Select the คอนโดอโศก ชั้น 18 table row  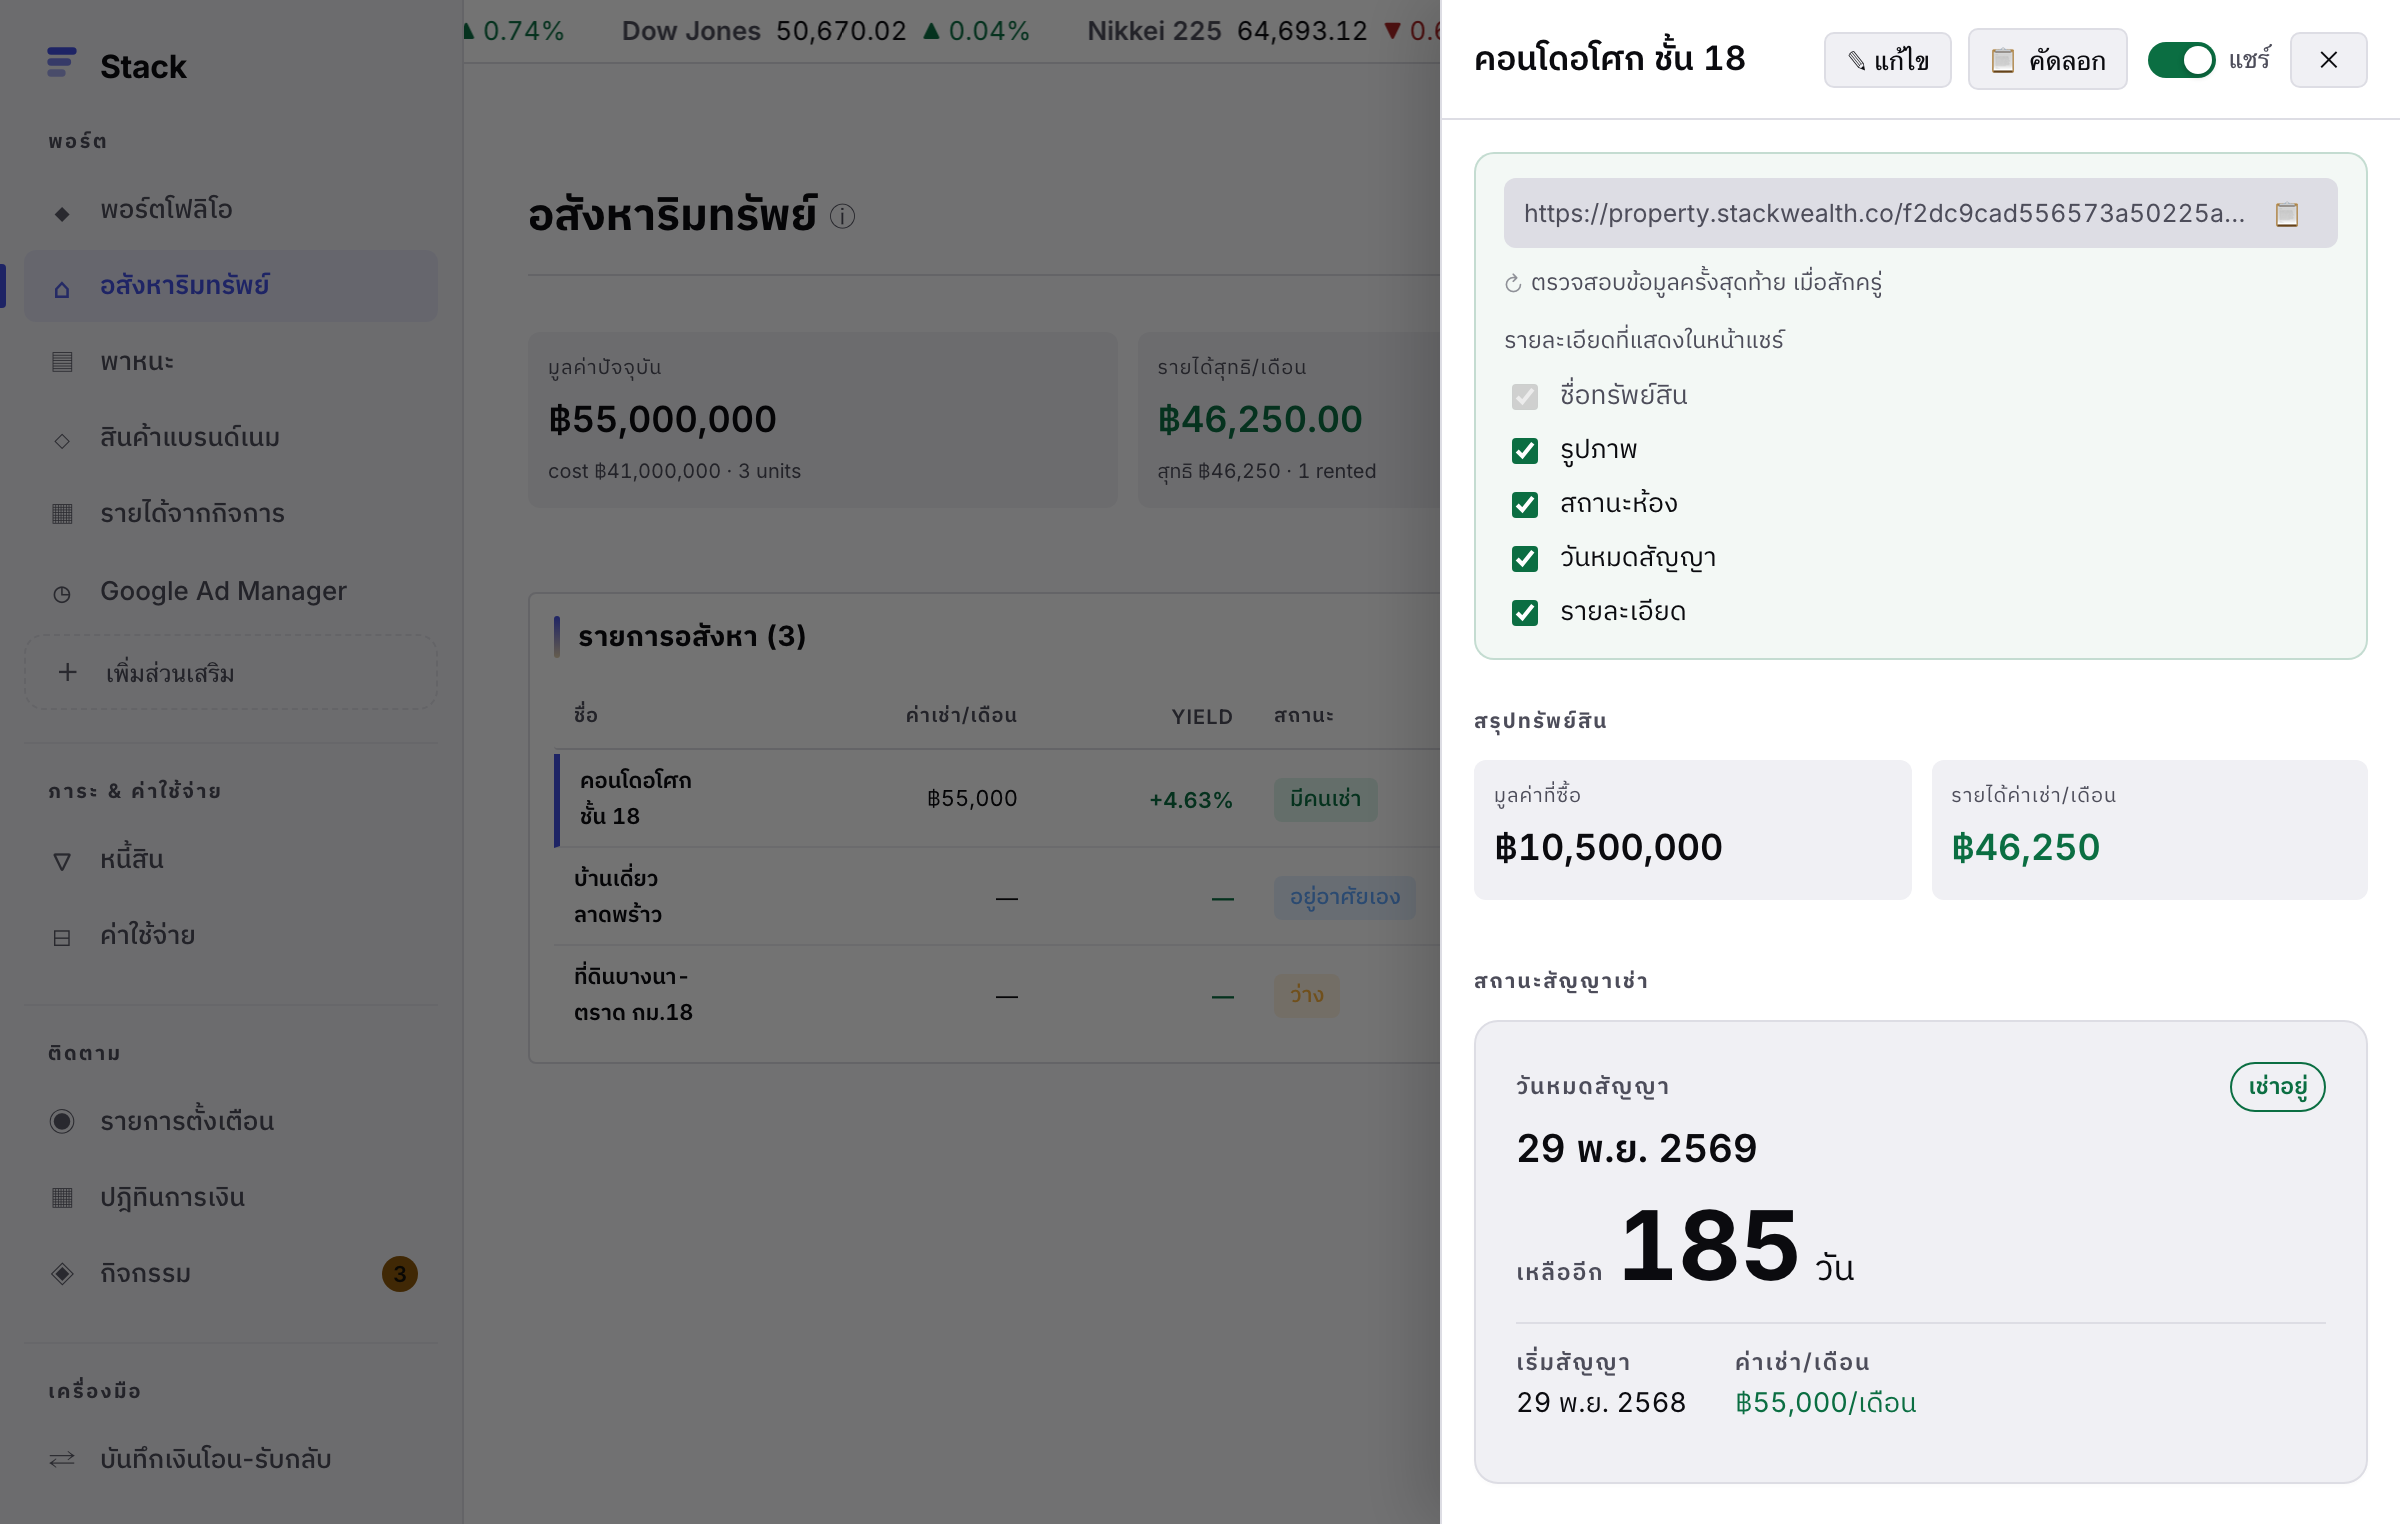pyautogui.click(x=997, y=799)
